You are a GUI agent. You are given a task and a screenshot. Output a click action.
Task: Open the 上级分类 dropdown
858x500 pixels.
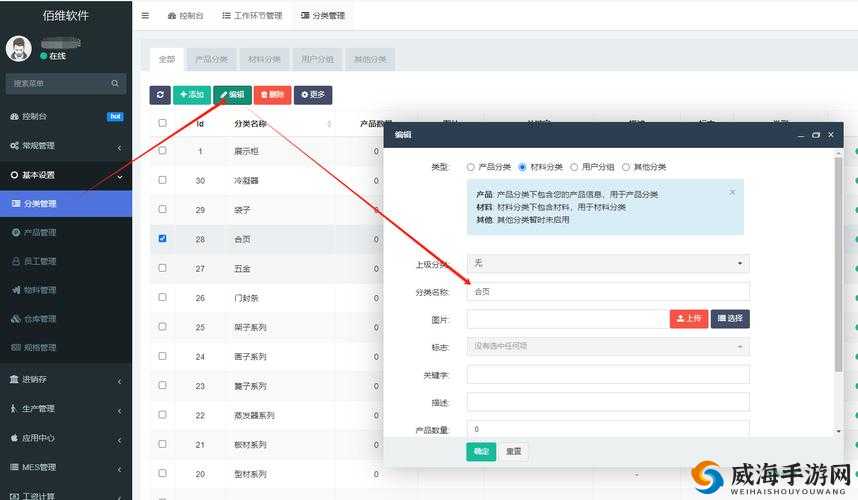tap(608, 263)
